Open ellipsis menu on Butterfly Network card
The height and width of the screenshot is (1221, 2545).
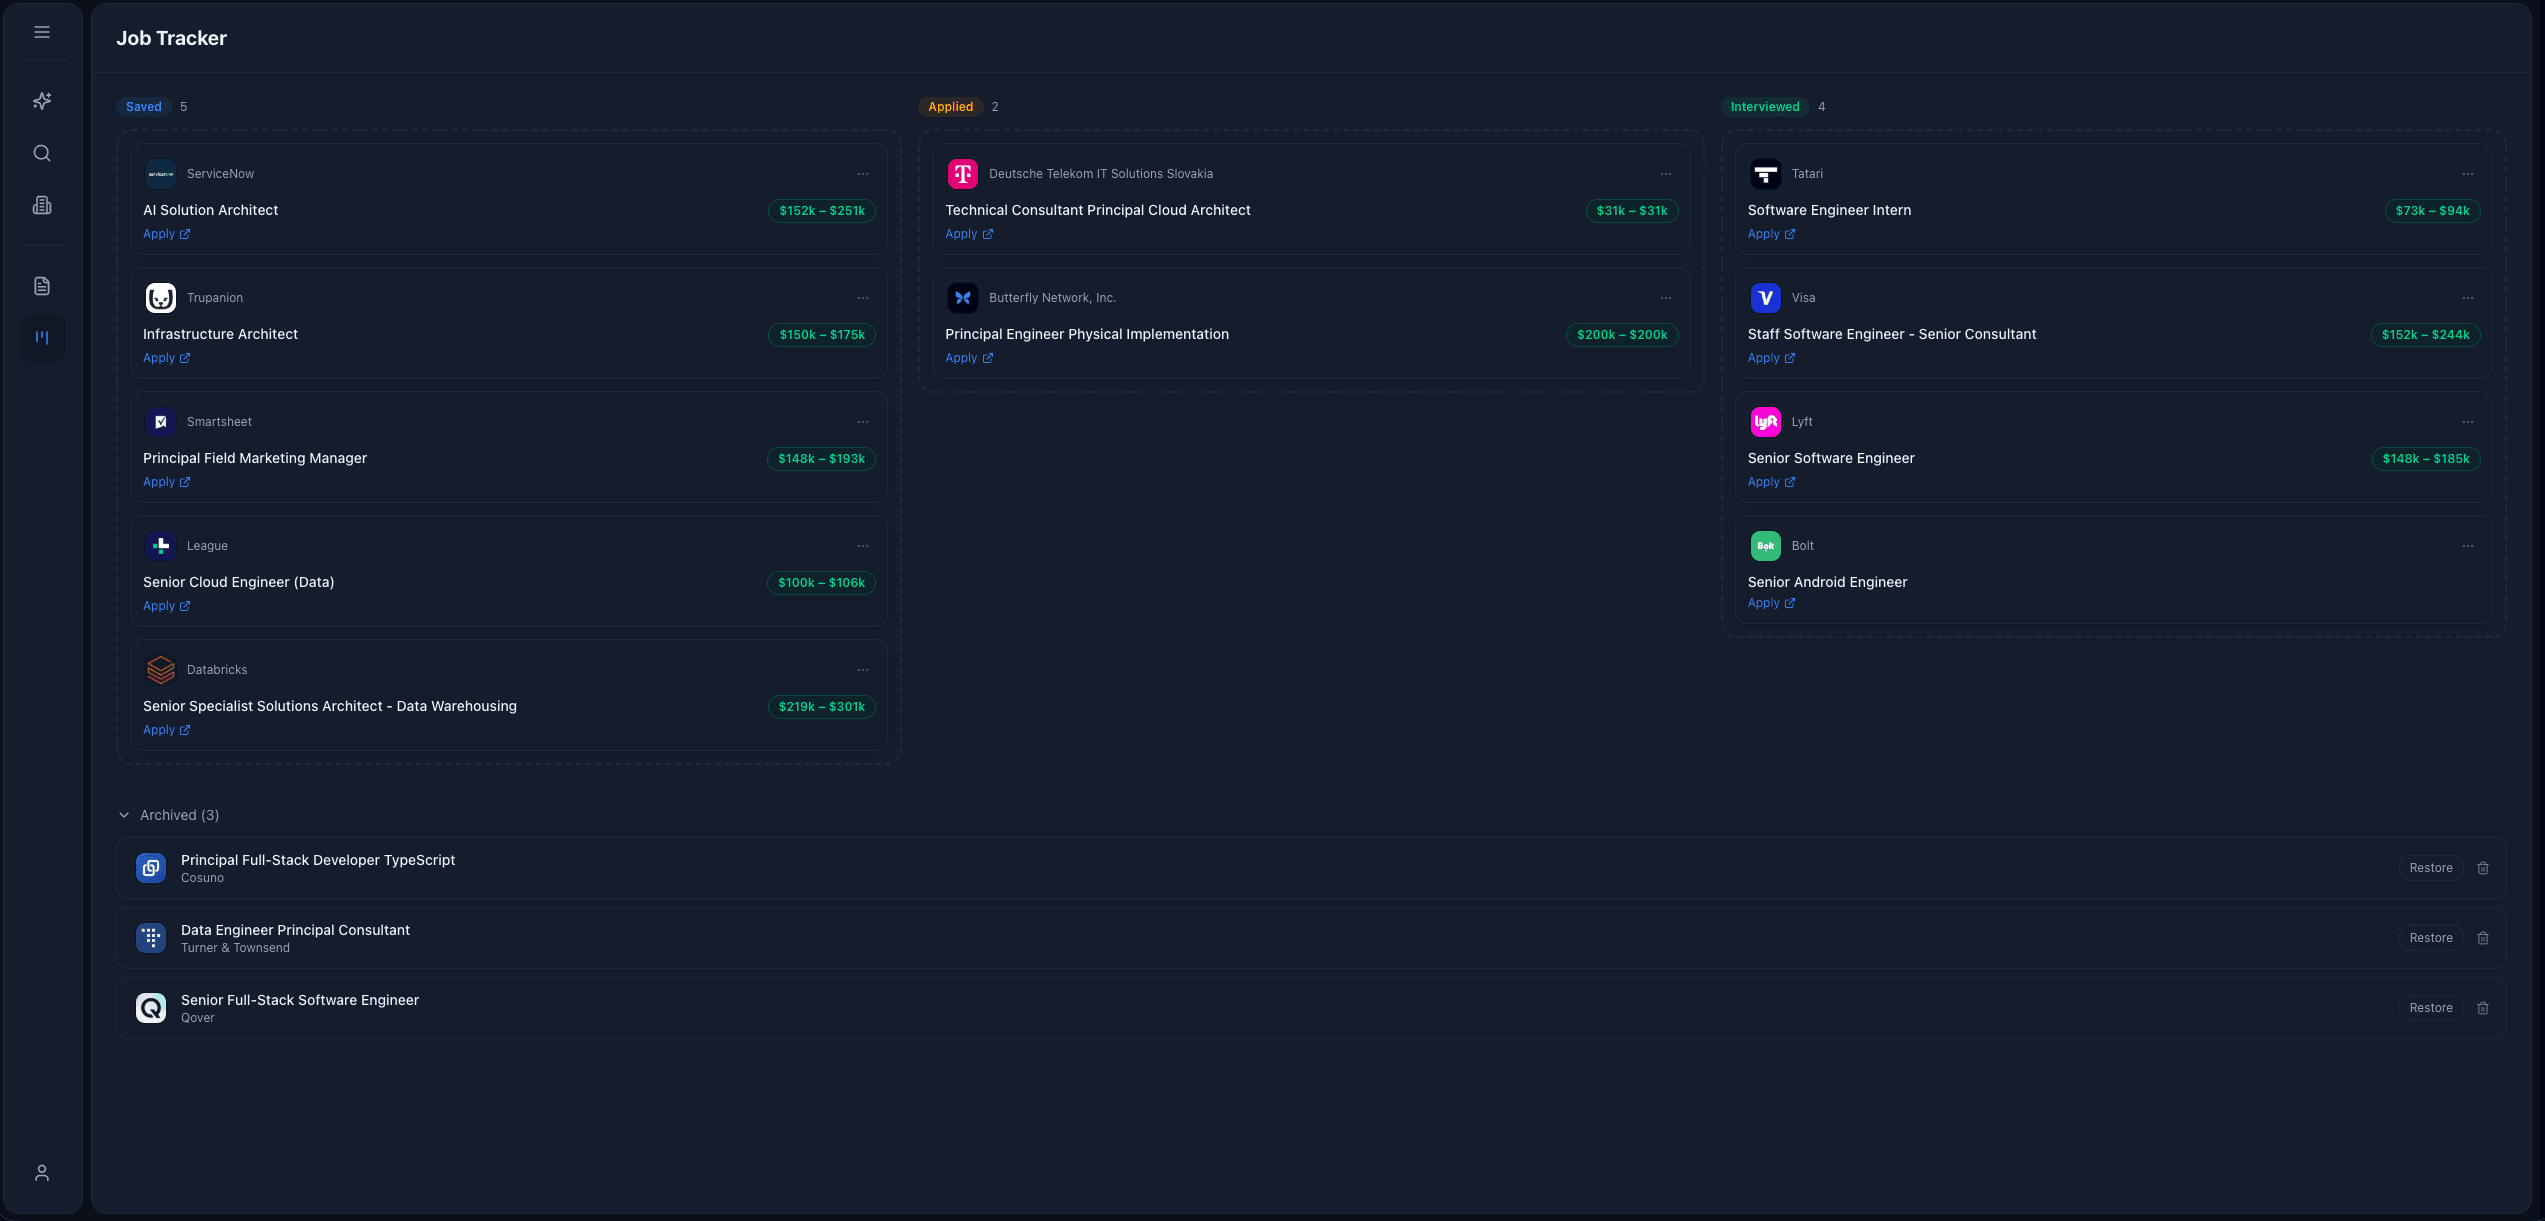point(1666,298)
